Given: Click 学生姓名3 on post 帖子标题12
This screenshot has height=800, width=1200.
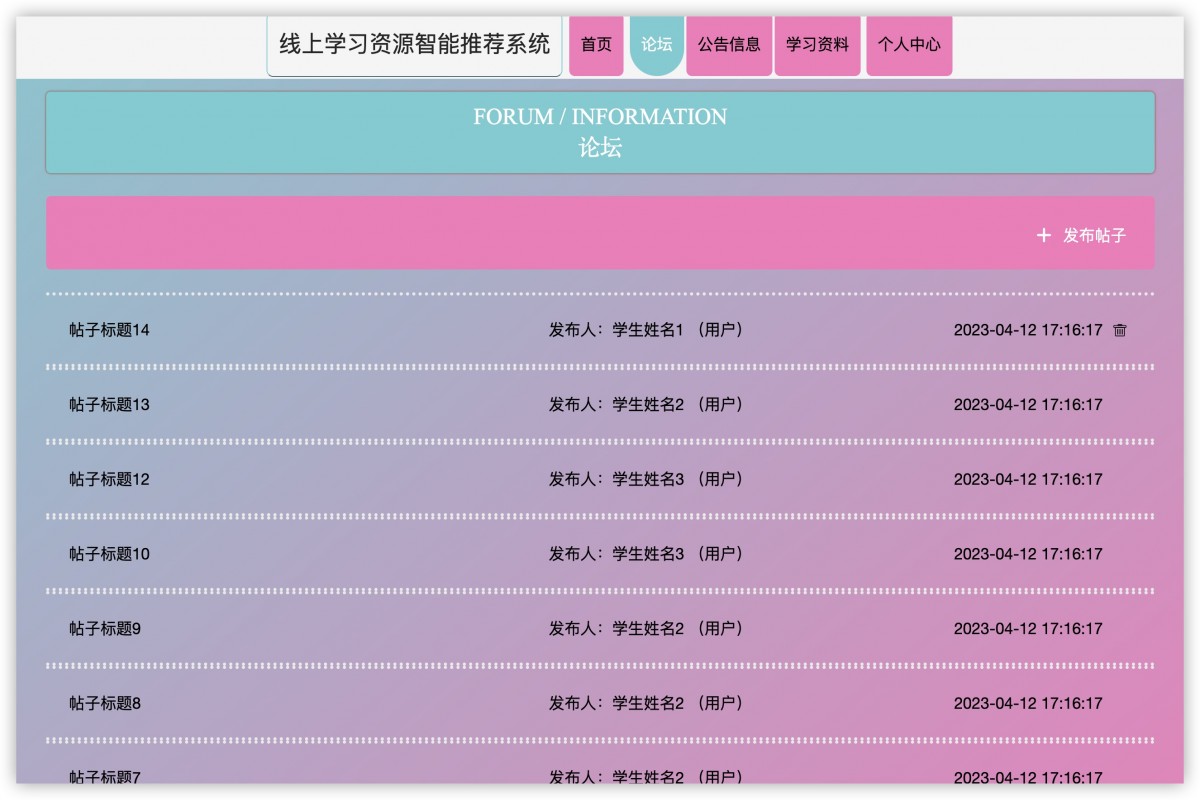Looking at the screenshot, I should [648, 478].
